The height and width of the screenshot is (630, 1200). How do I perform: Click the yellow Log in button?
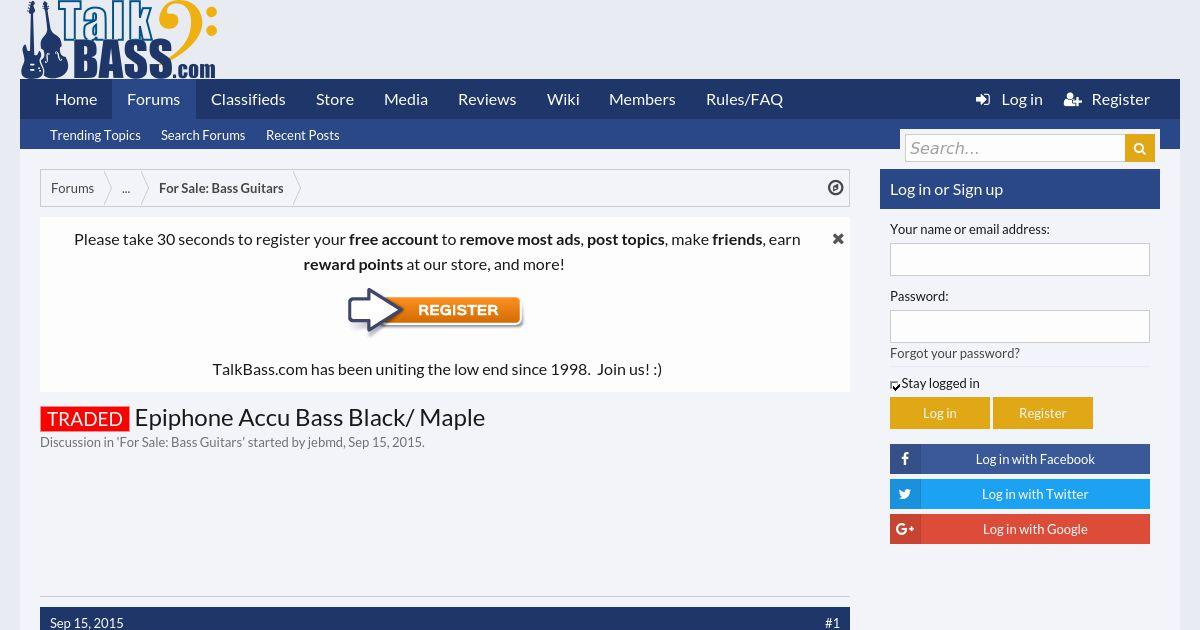[x=940, y=413]
